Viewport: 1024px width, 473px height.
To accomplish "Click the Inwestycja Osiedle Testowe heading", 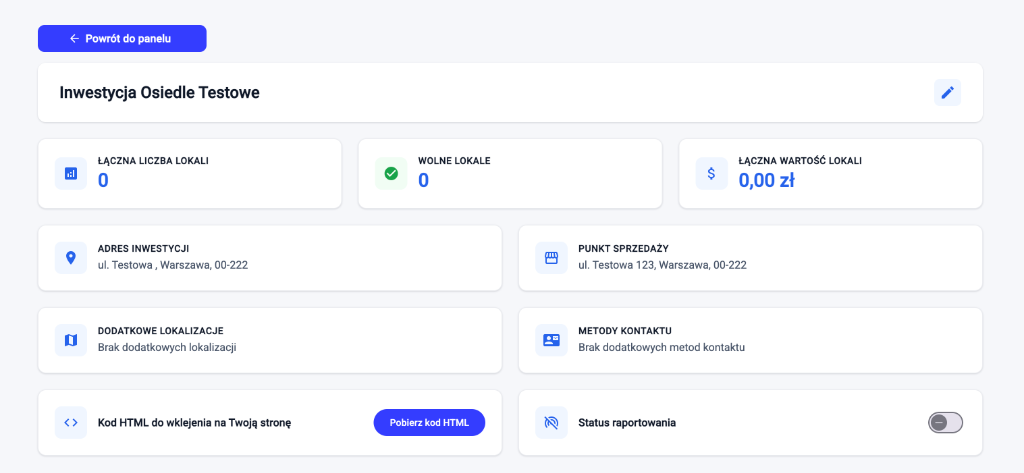I will [160, 93].
